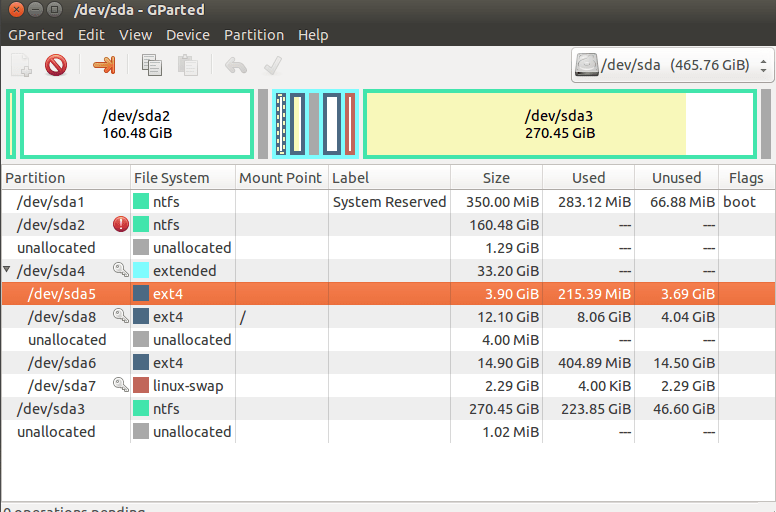The height and width of the screenshot is (512, 776).
Task: Click the key lock icon on /dev/sda8
Action: (121, 316)
